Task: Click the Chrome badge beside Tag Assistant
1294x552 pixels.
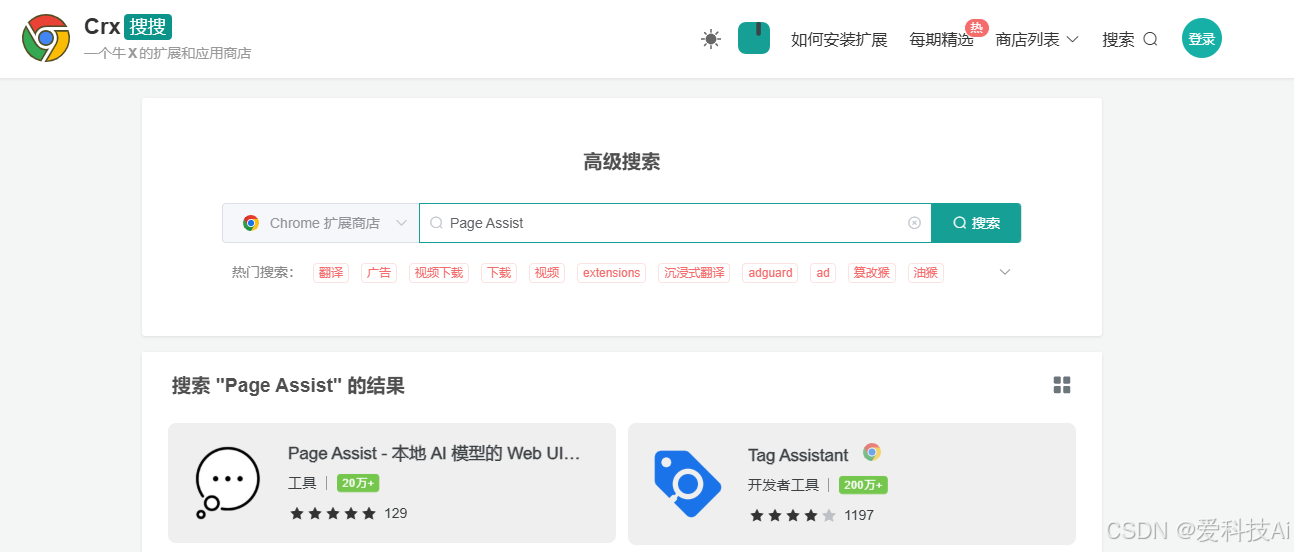Action: [x=872, y=452]
